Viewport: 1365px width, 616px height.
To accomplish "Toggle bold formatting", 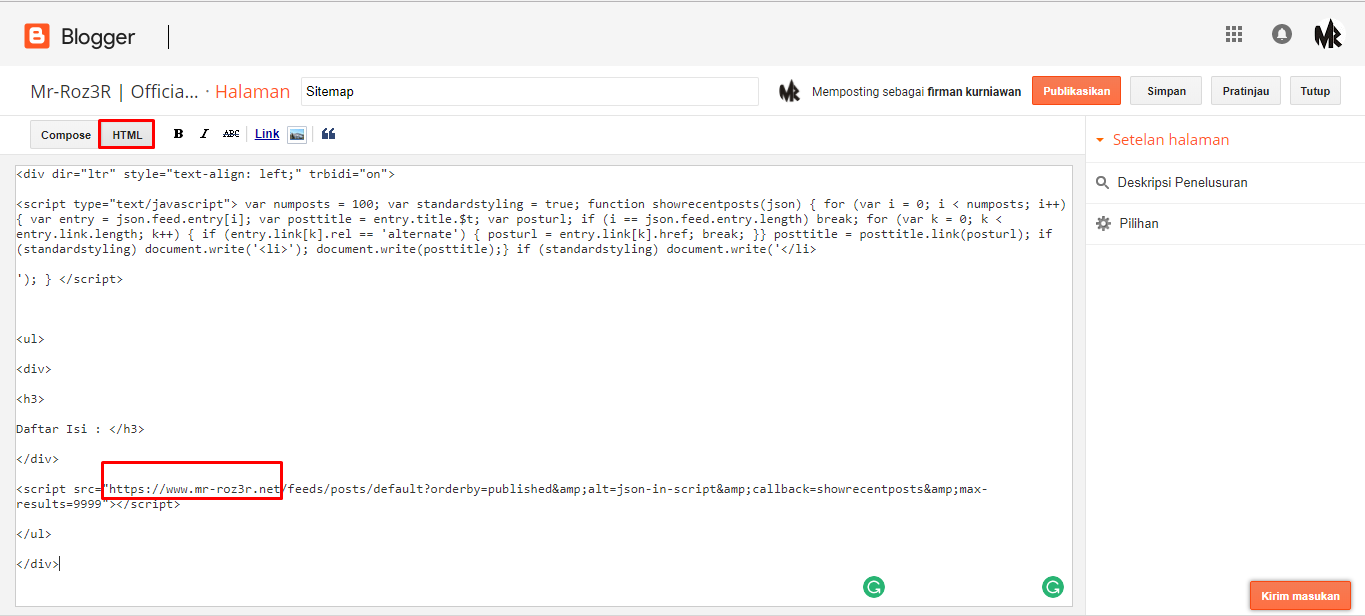I will pyautogui.click(x=178, y=133).
